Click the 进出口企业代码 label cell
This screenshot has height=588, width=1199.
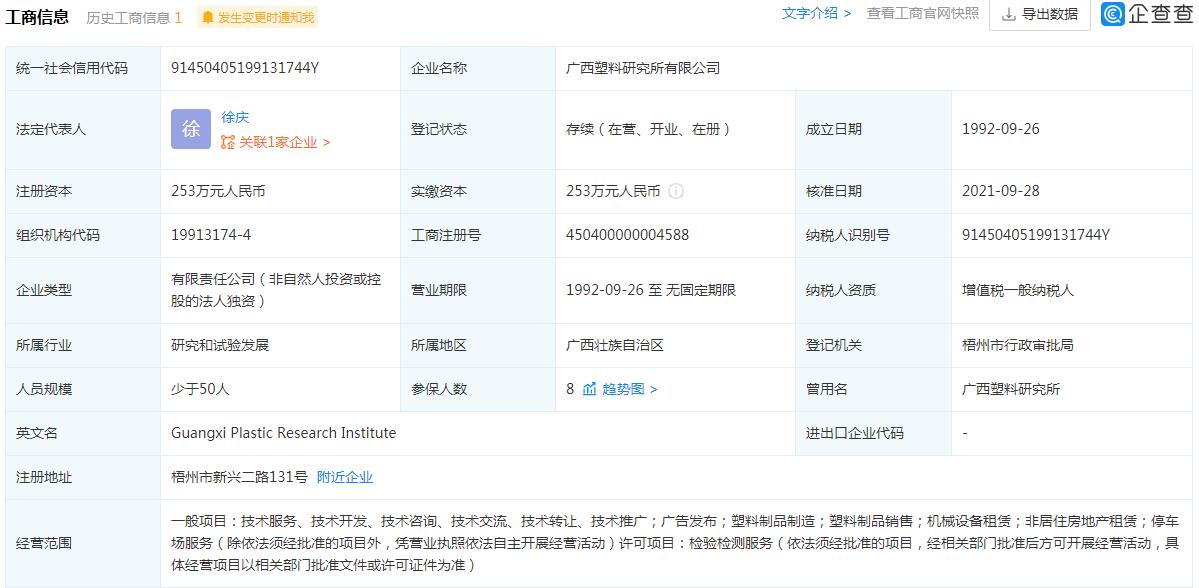click(x=873, y=433)
